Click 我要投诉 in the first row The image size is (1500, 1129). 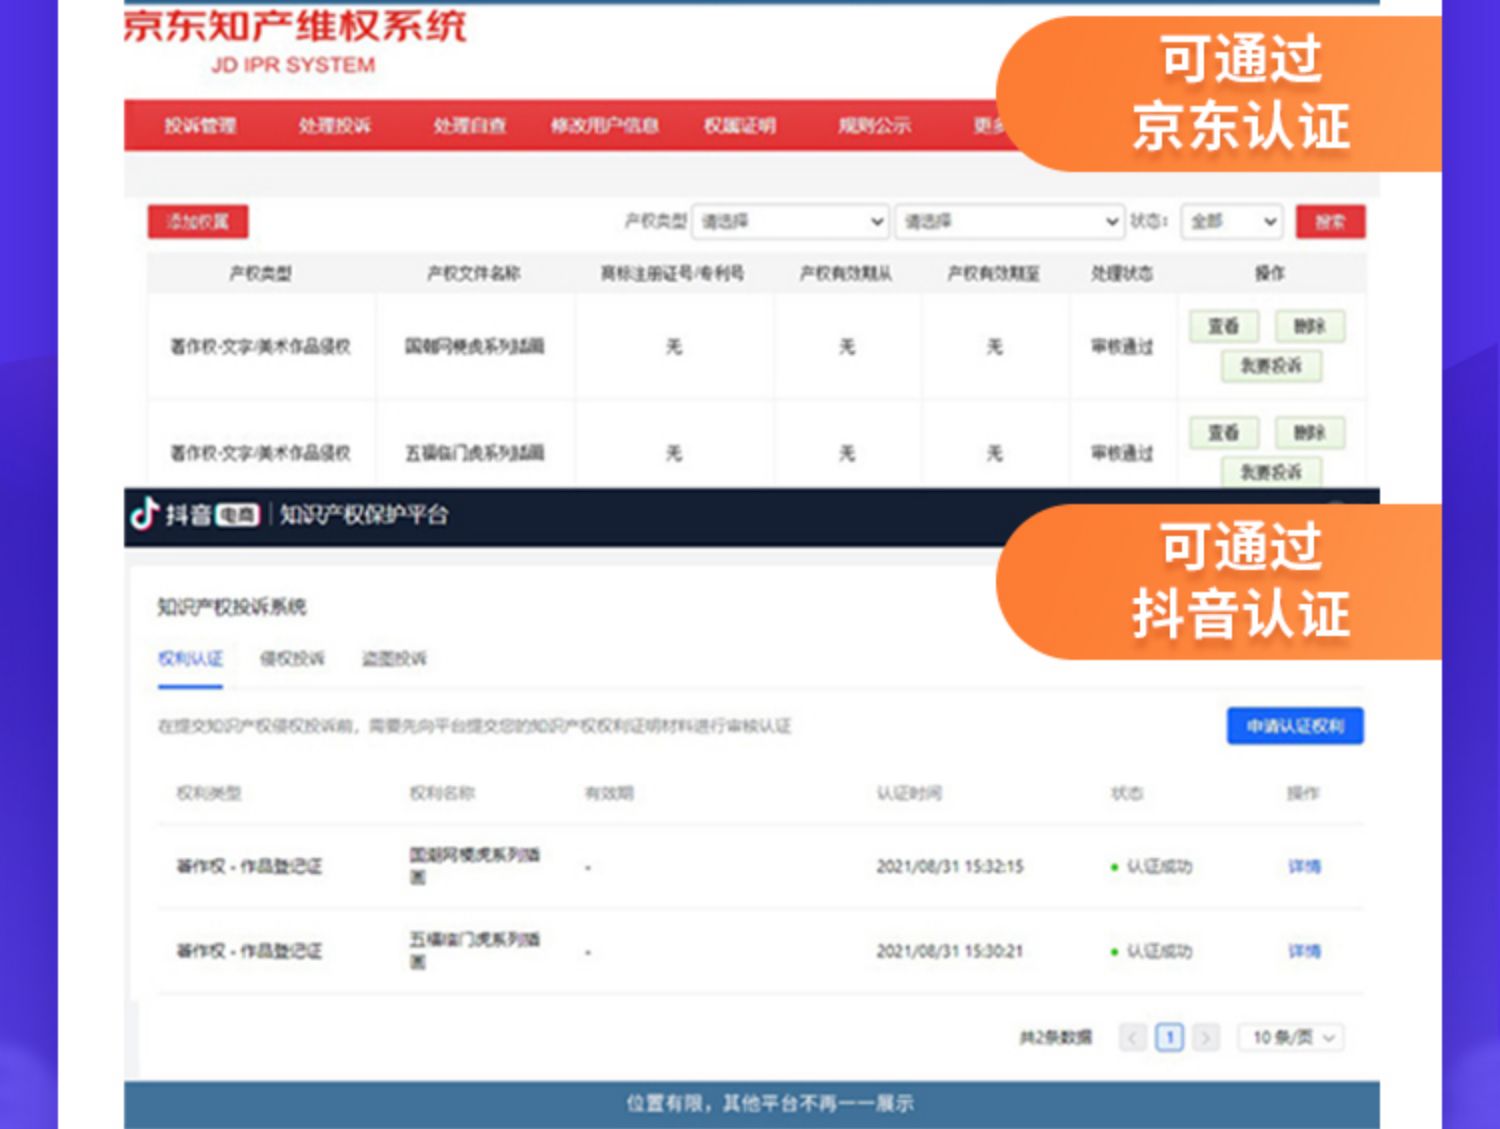pos(1271,366)
